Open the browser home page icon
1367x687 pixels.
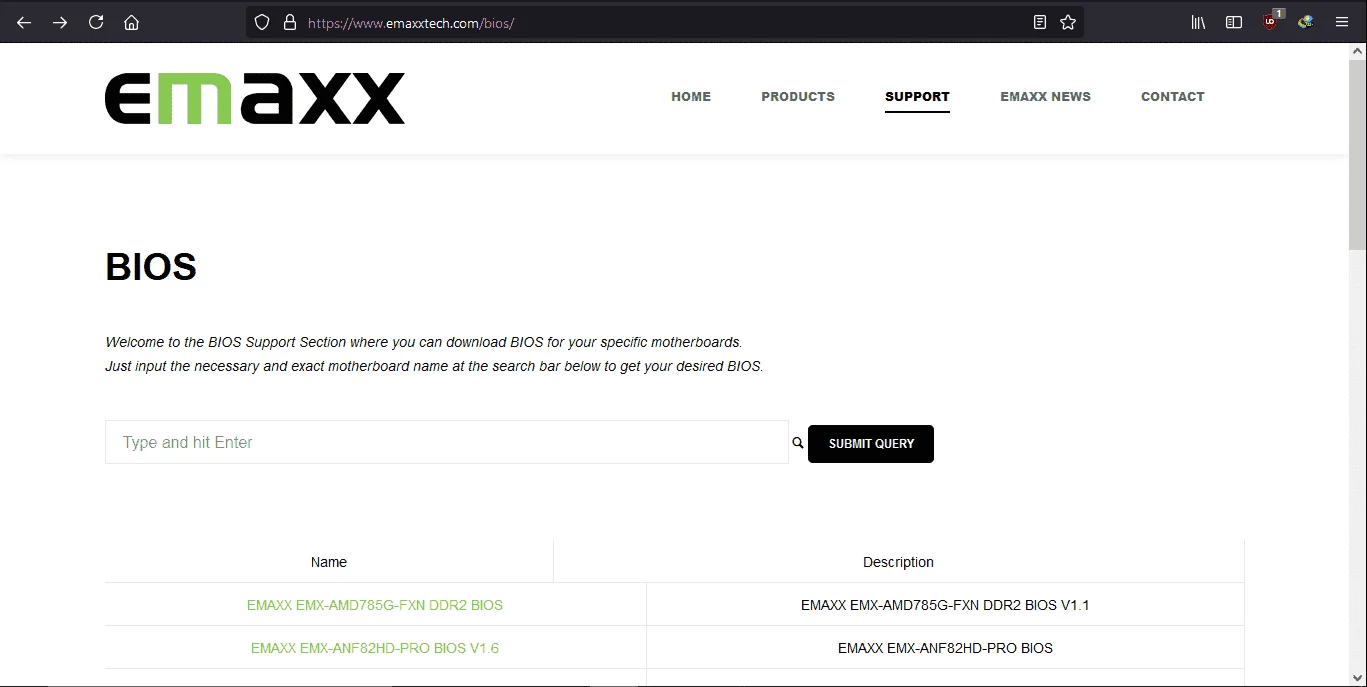tap(131, 22)
